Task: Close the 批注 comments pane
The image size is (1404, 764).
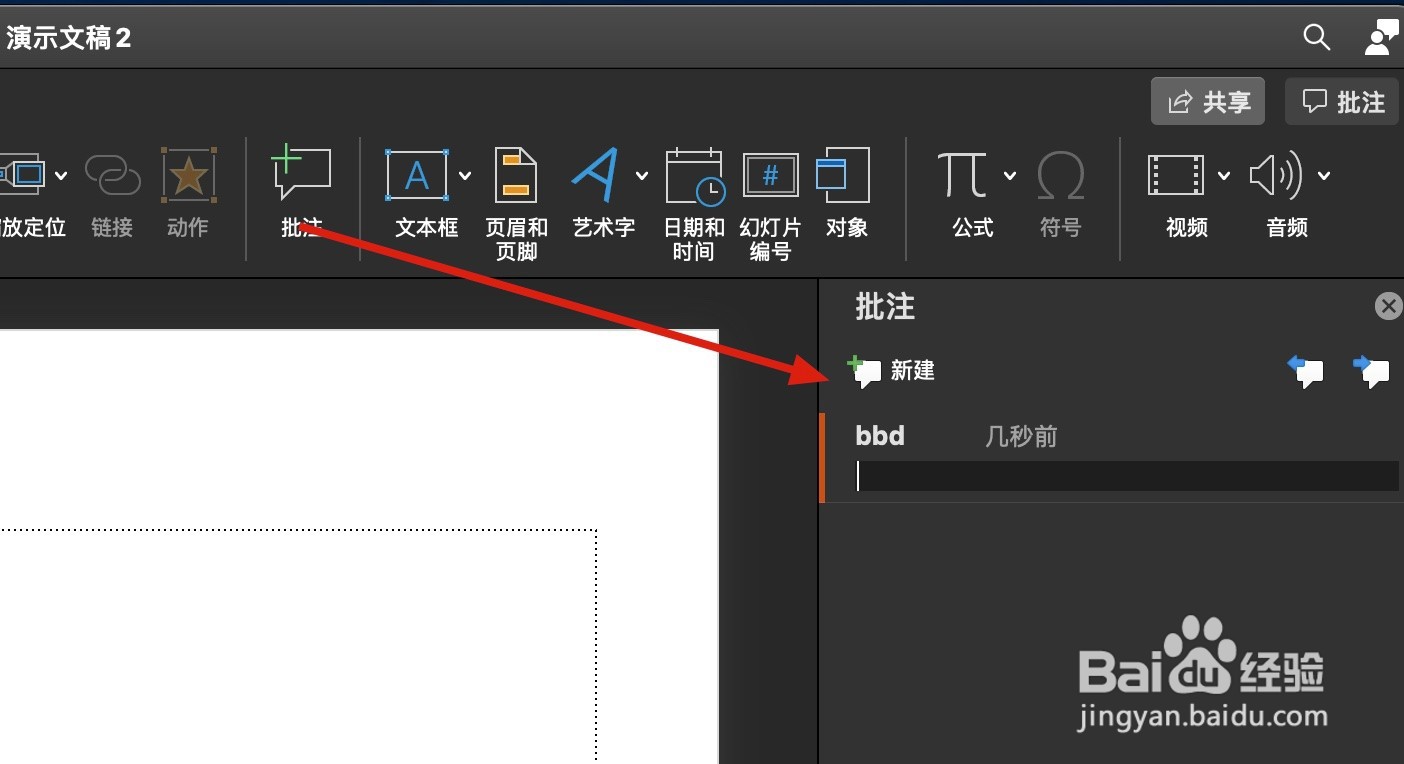Action: 1388,306
